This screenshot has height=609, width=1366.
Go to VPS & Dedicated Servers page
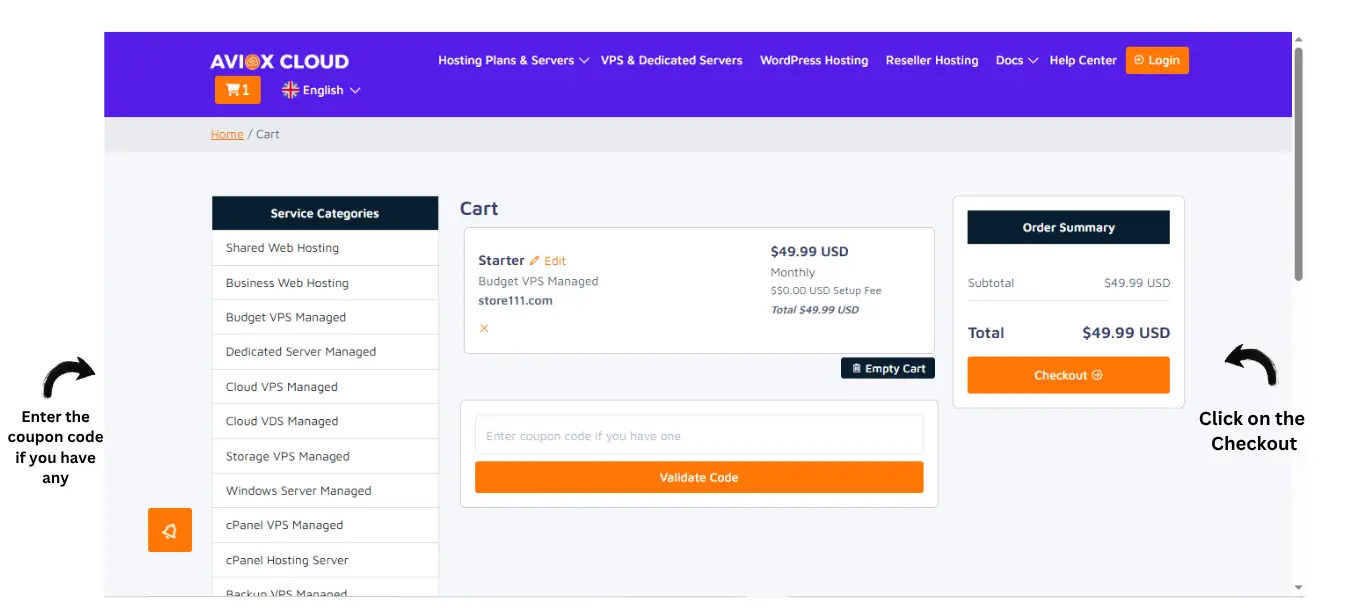point(671,61)
